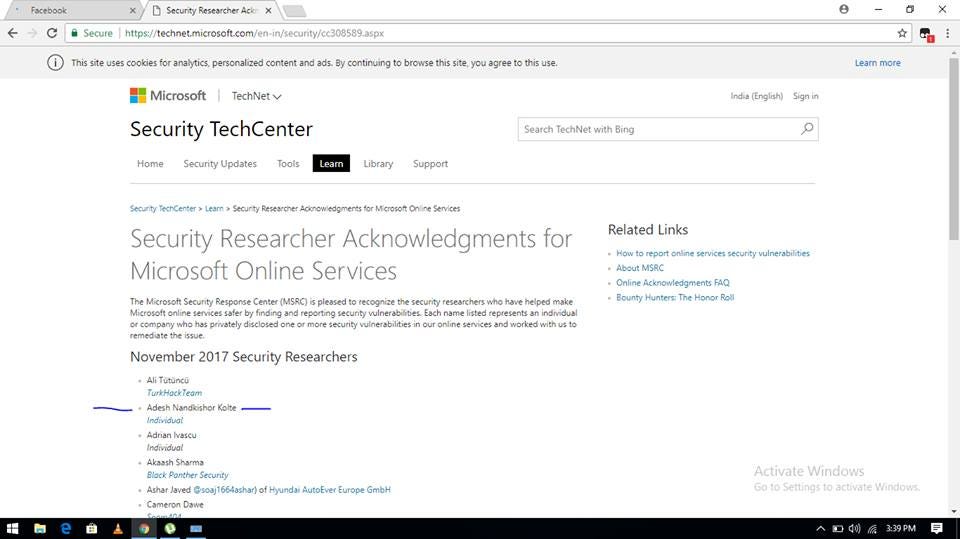Click the name Adrian Ivascu
Screen dimensions: 960x539
[x=171, y=435]
